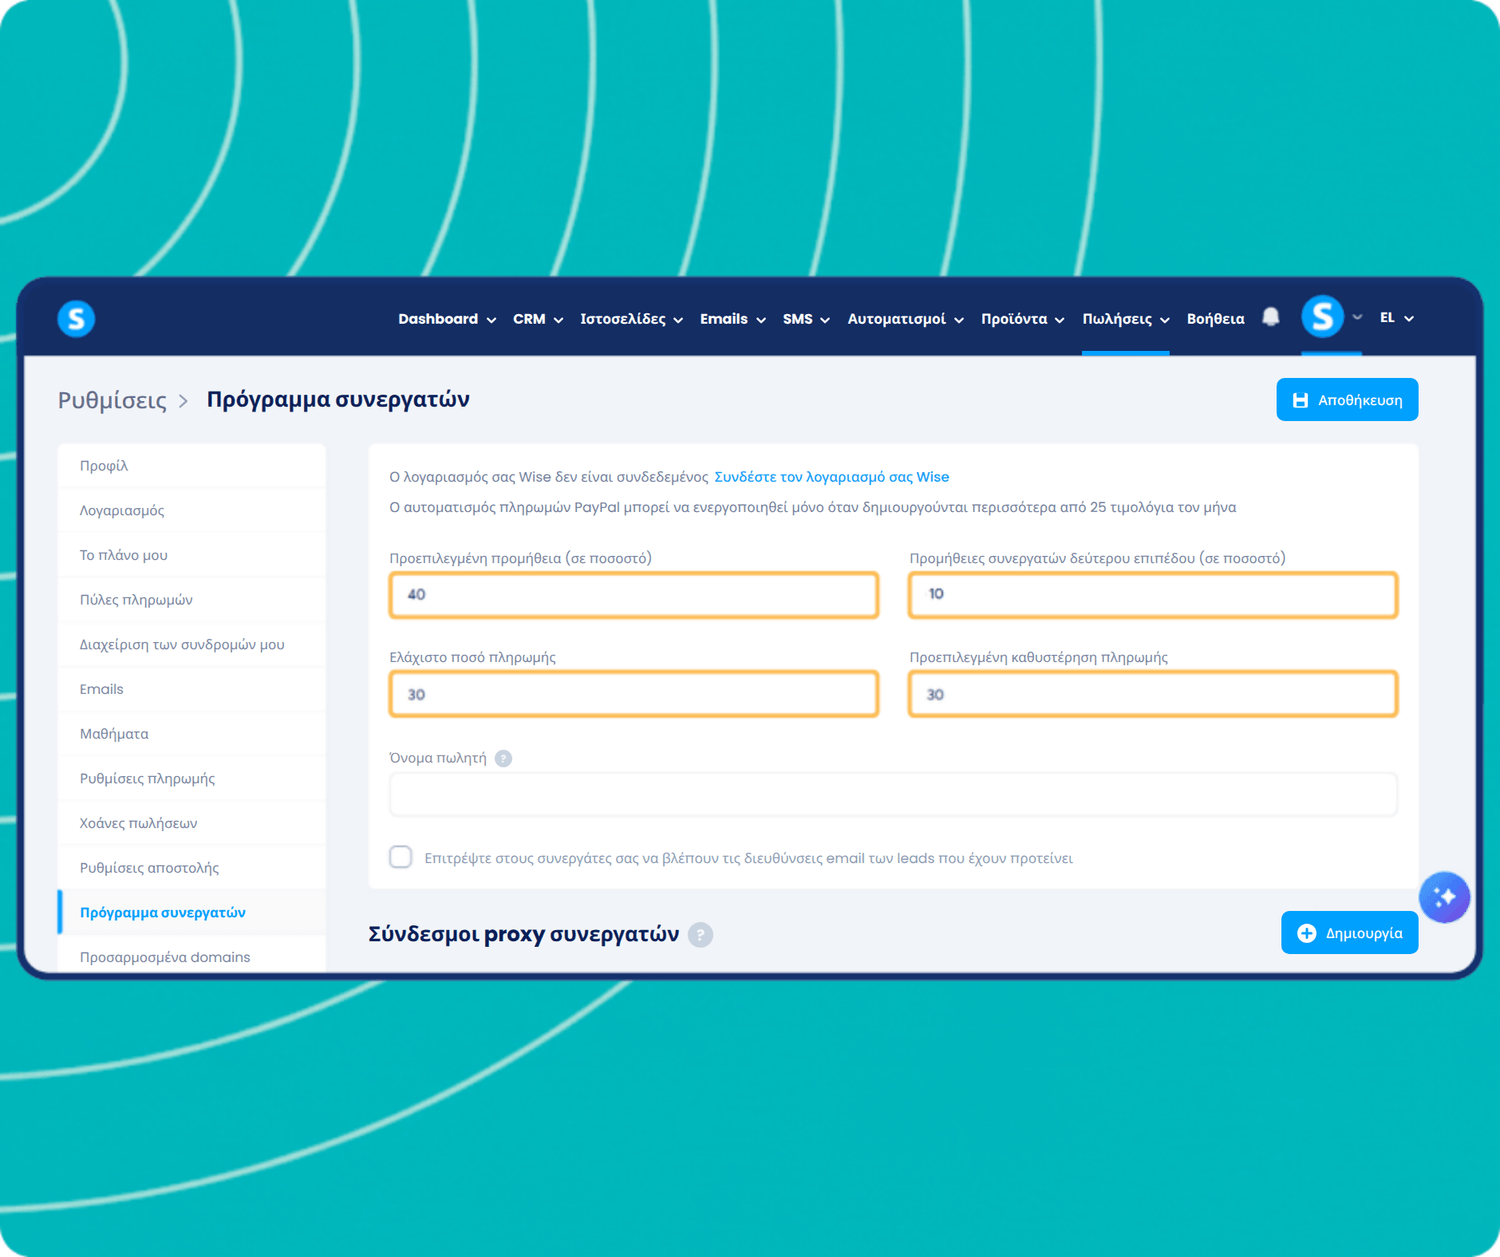Open Ρυθμίσεις αποστολής settings
Viewport: 1500px width, 1257px height.
click(192, 868)
